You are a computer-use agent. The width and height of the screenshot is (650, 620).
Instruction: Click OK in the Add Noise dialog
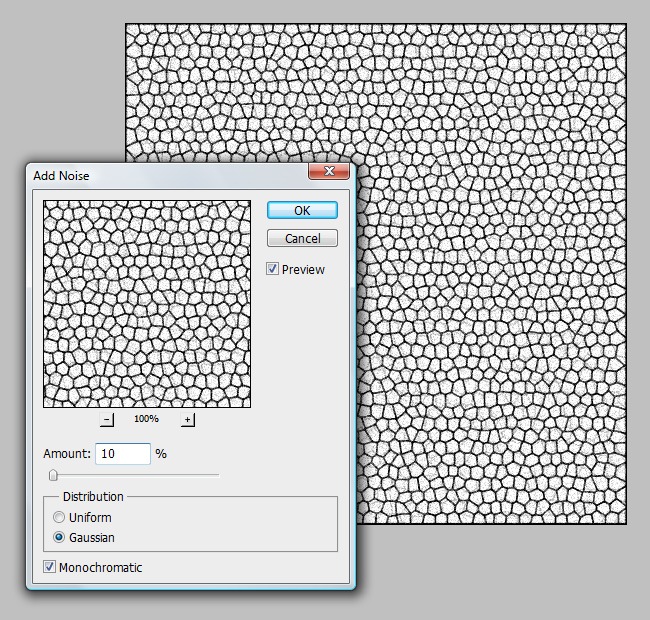(x=302, y=210)
